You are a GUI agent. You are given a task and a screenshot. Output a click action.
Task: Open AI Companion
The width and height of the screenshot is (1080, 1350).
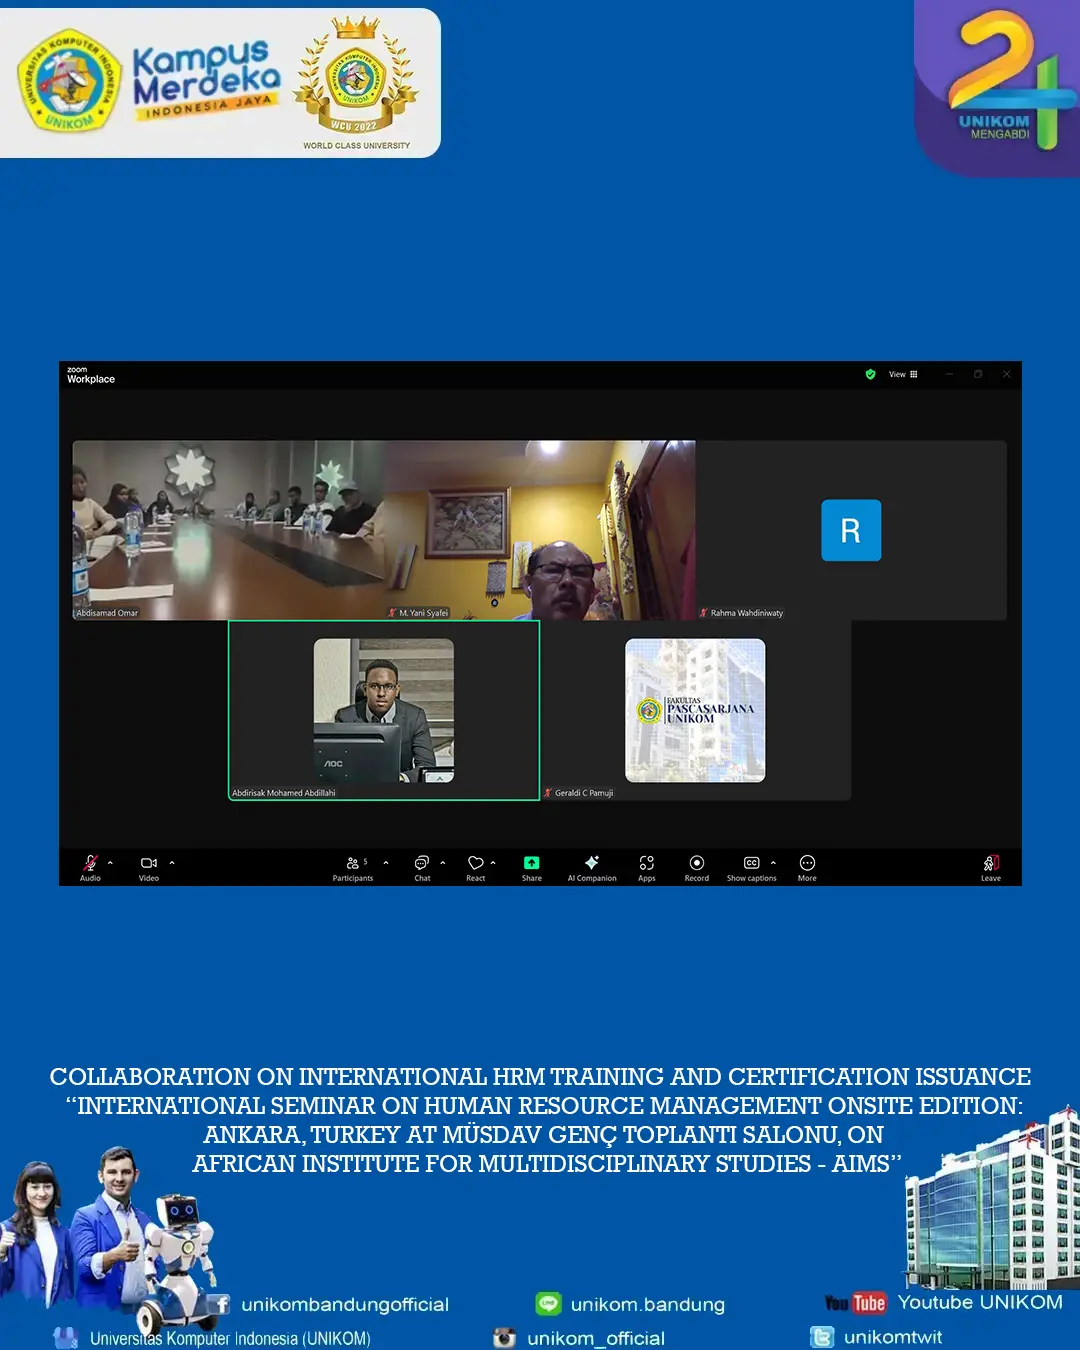pyautogui.click(x=592, y=864)
